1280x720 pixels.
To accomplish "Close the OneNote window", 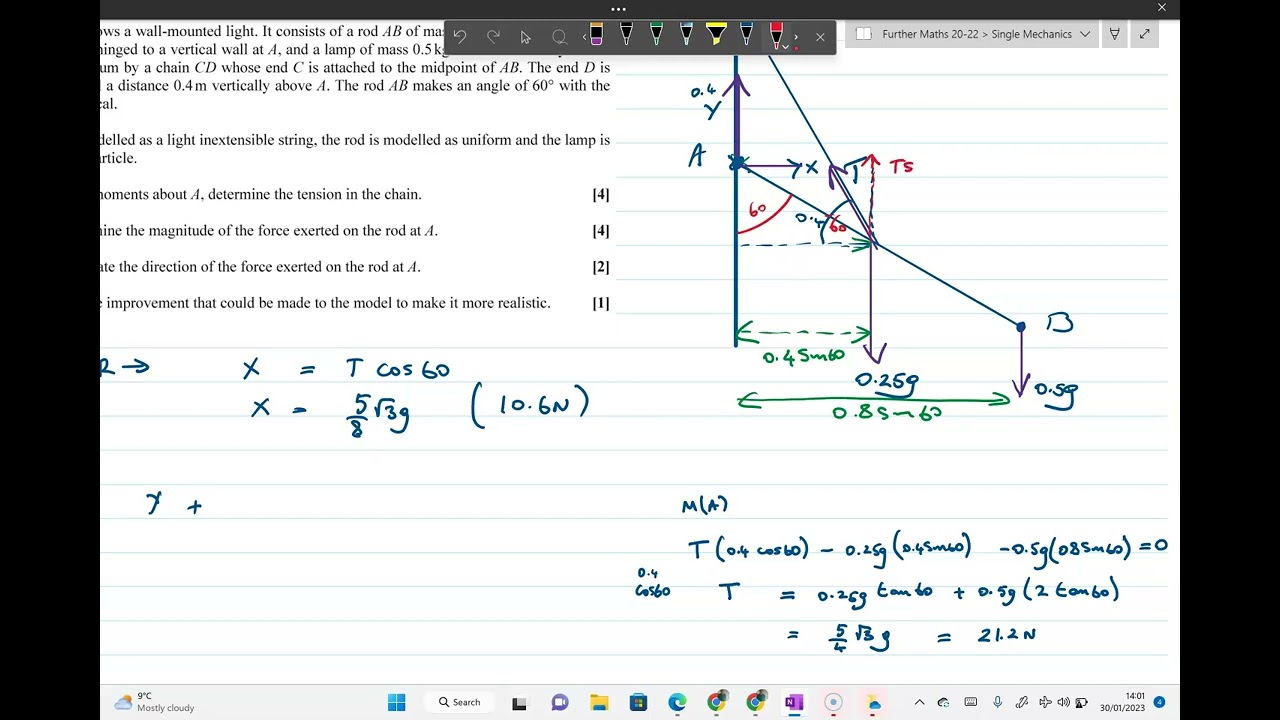I will point(1161,8).
